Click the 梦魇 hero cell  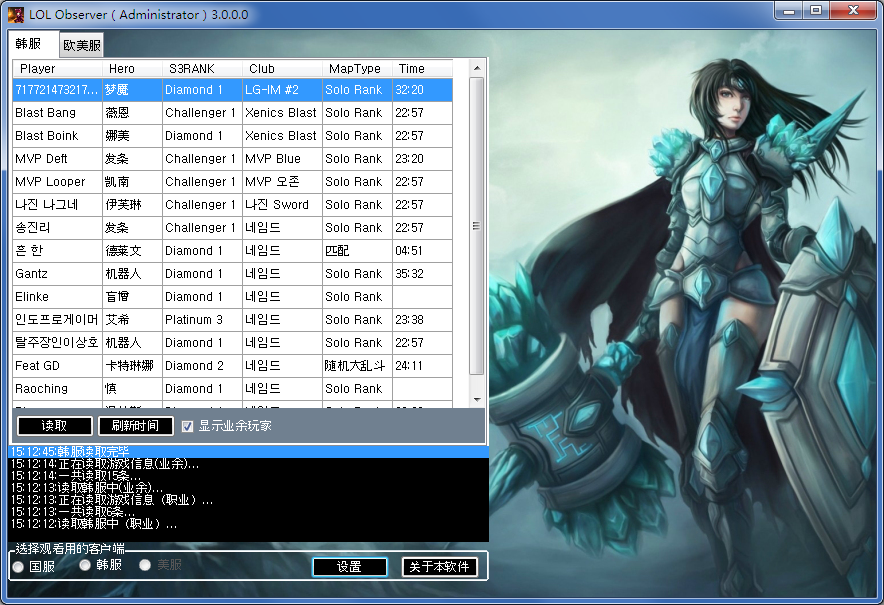coord(132,90)
